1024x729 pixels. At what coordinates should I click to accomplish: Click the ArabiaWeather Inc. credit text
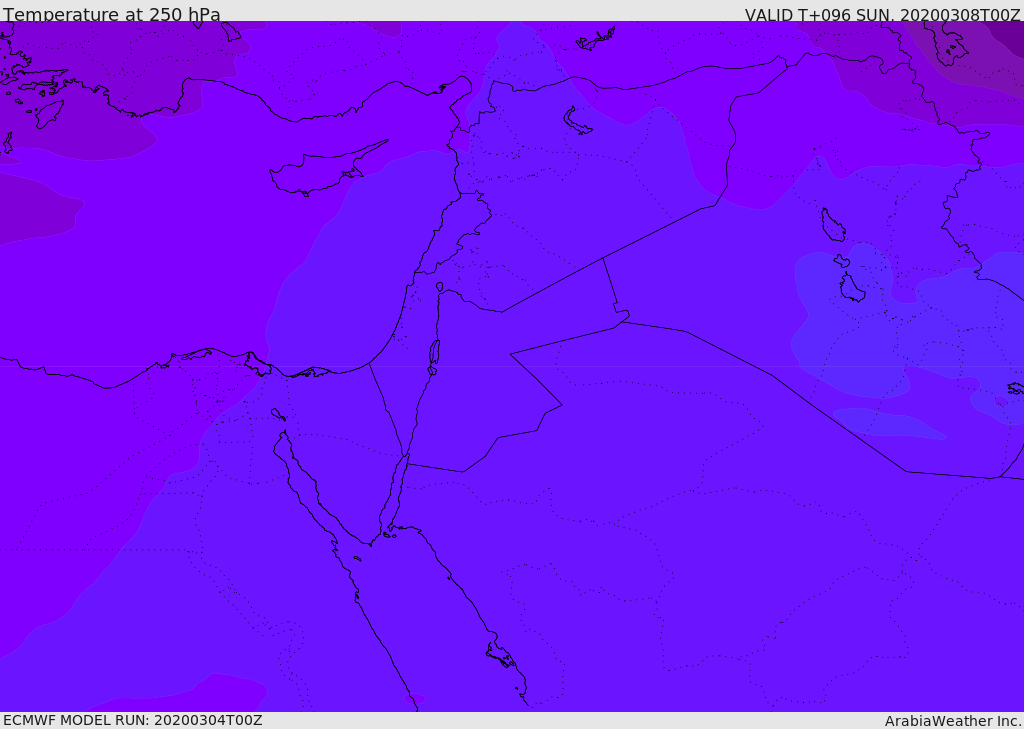(x=953, y=720)
